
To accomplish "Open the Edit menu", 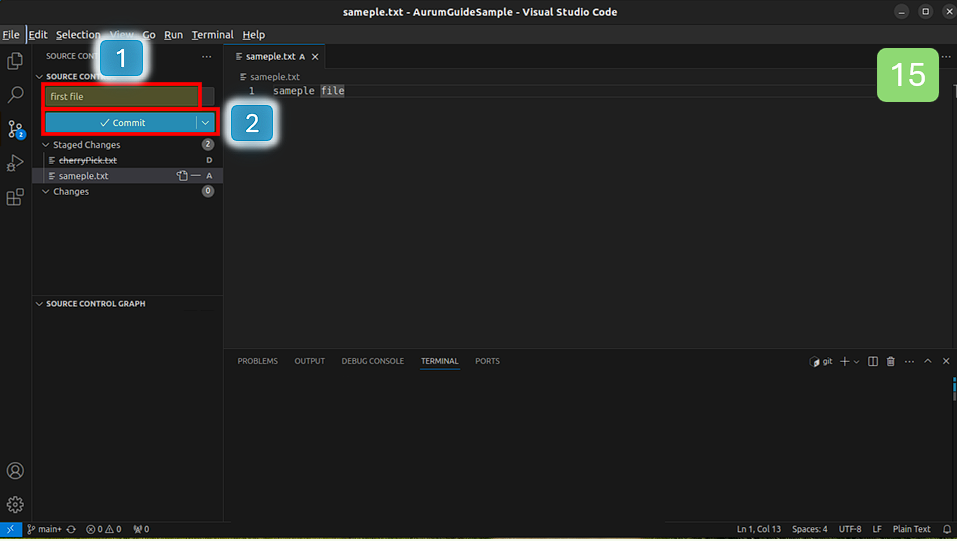I will pyautogui.click(x=38, y=35).
